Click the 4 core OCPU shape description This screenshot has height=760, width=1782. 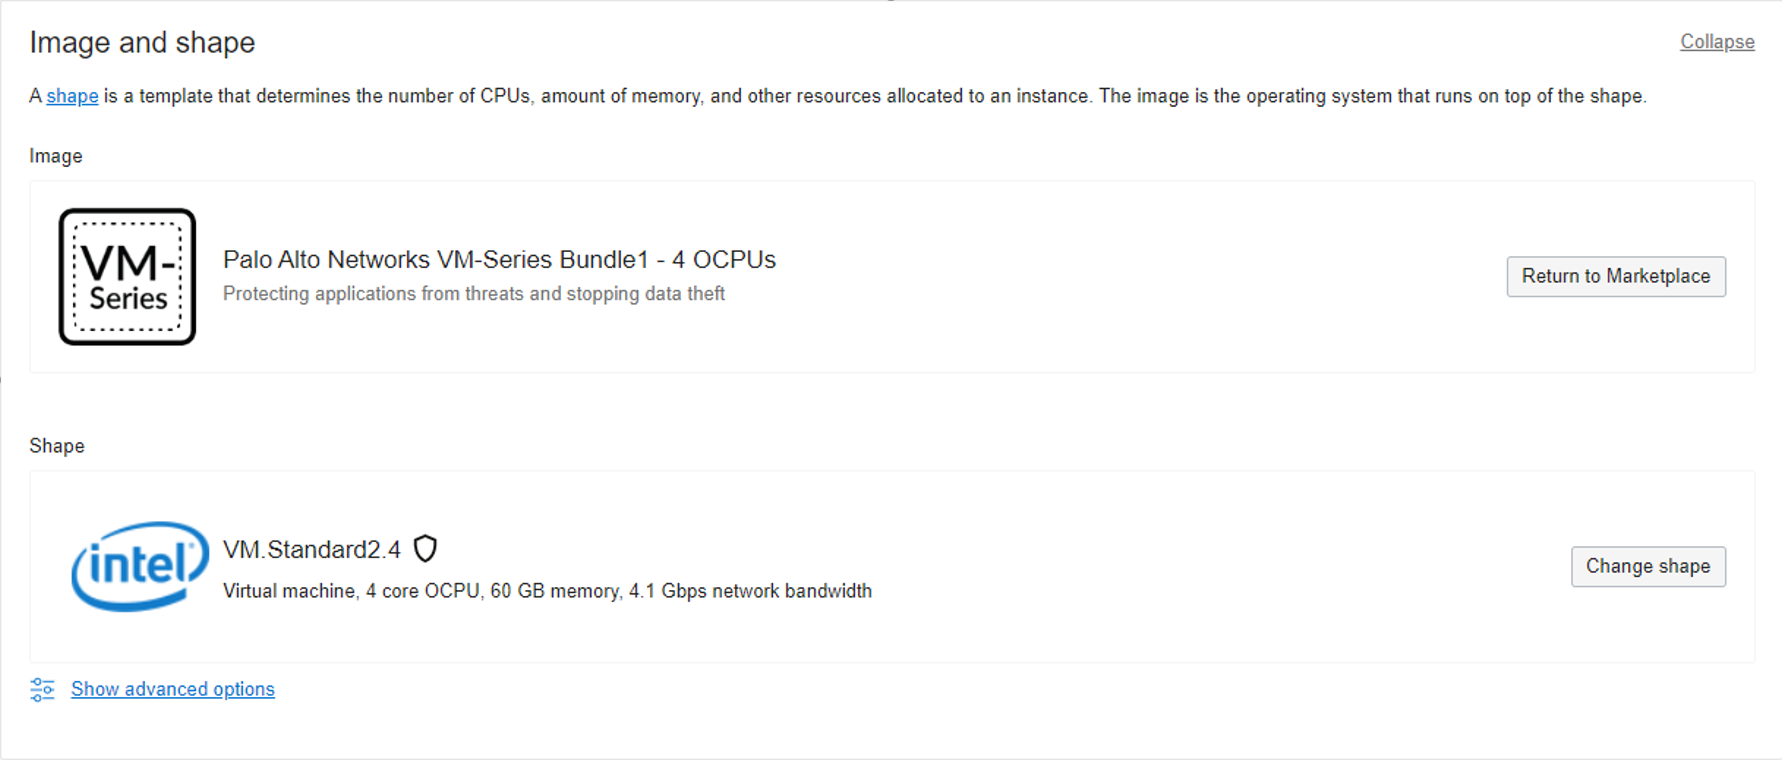pos(422,591)
